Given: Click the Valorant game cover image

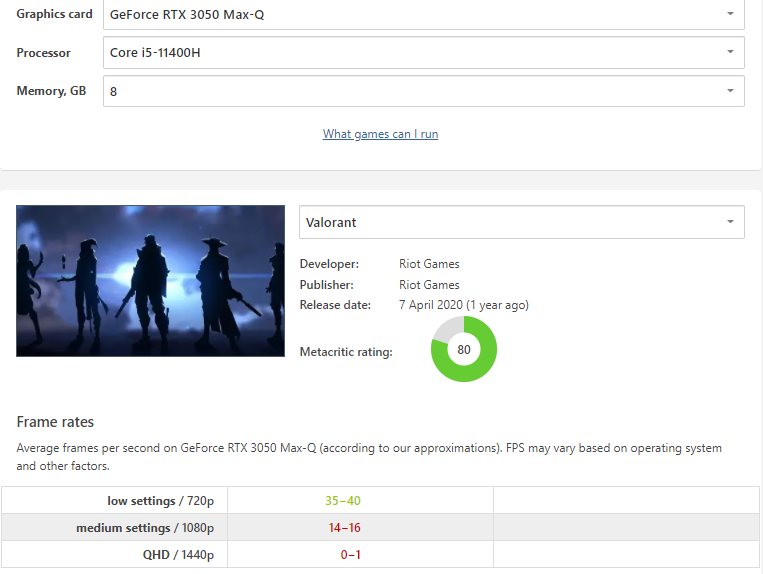Looking at the screenshot, I should tap(150, 281).
